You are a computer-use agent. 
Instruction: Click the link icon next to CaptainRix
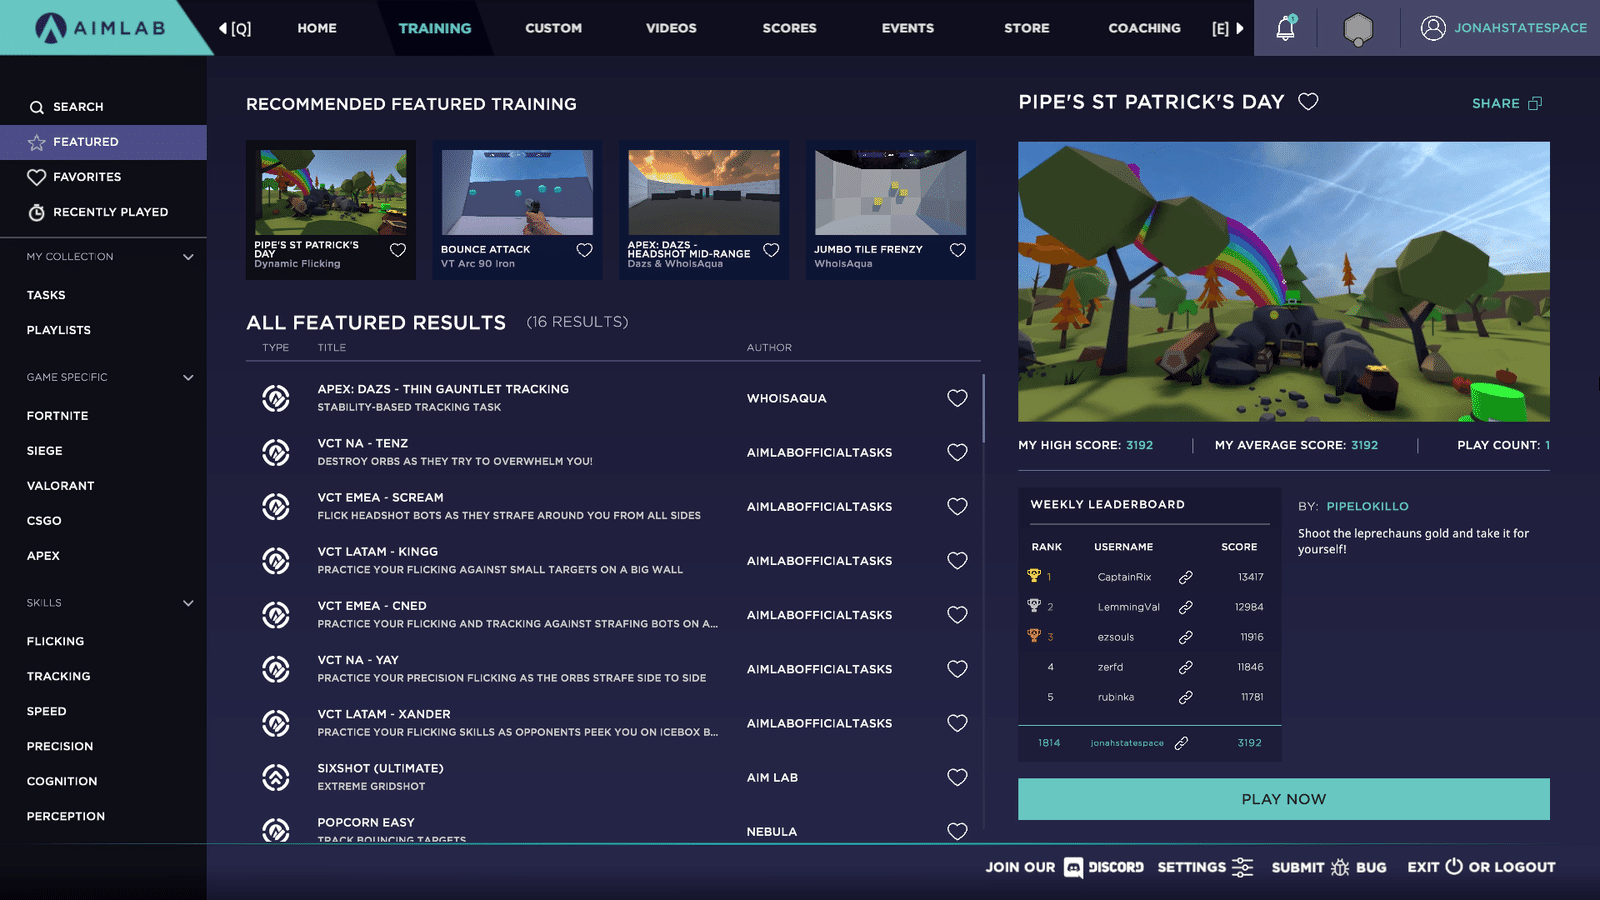[x=1185, y=577]
